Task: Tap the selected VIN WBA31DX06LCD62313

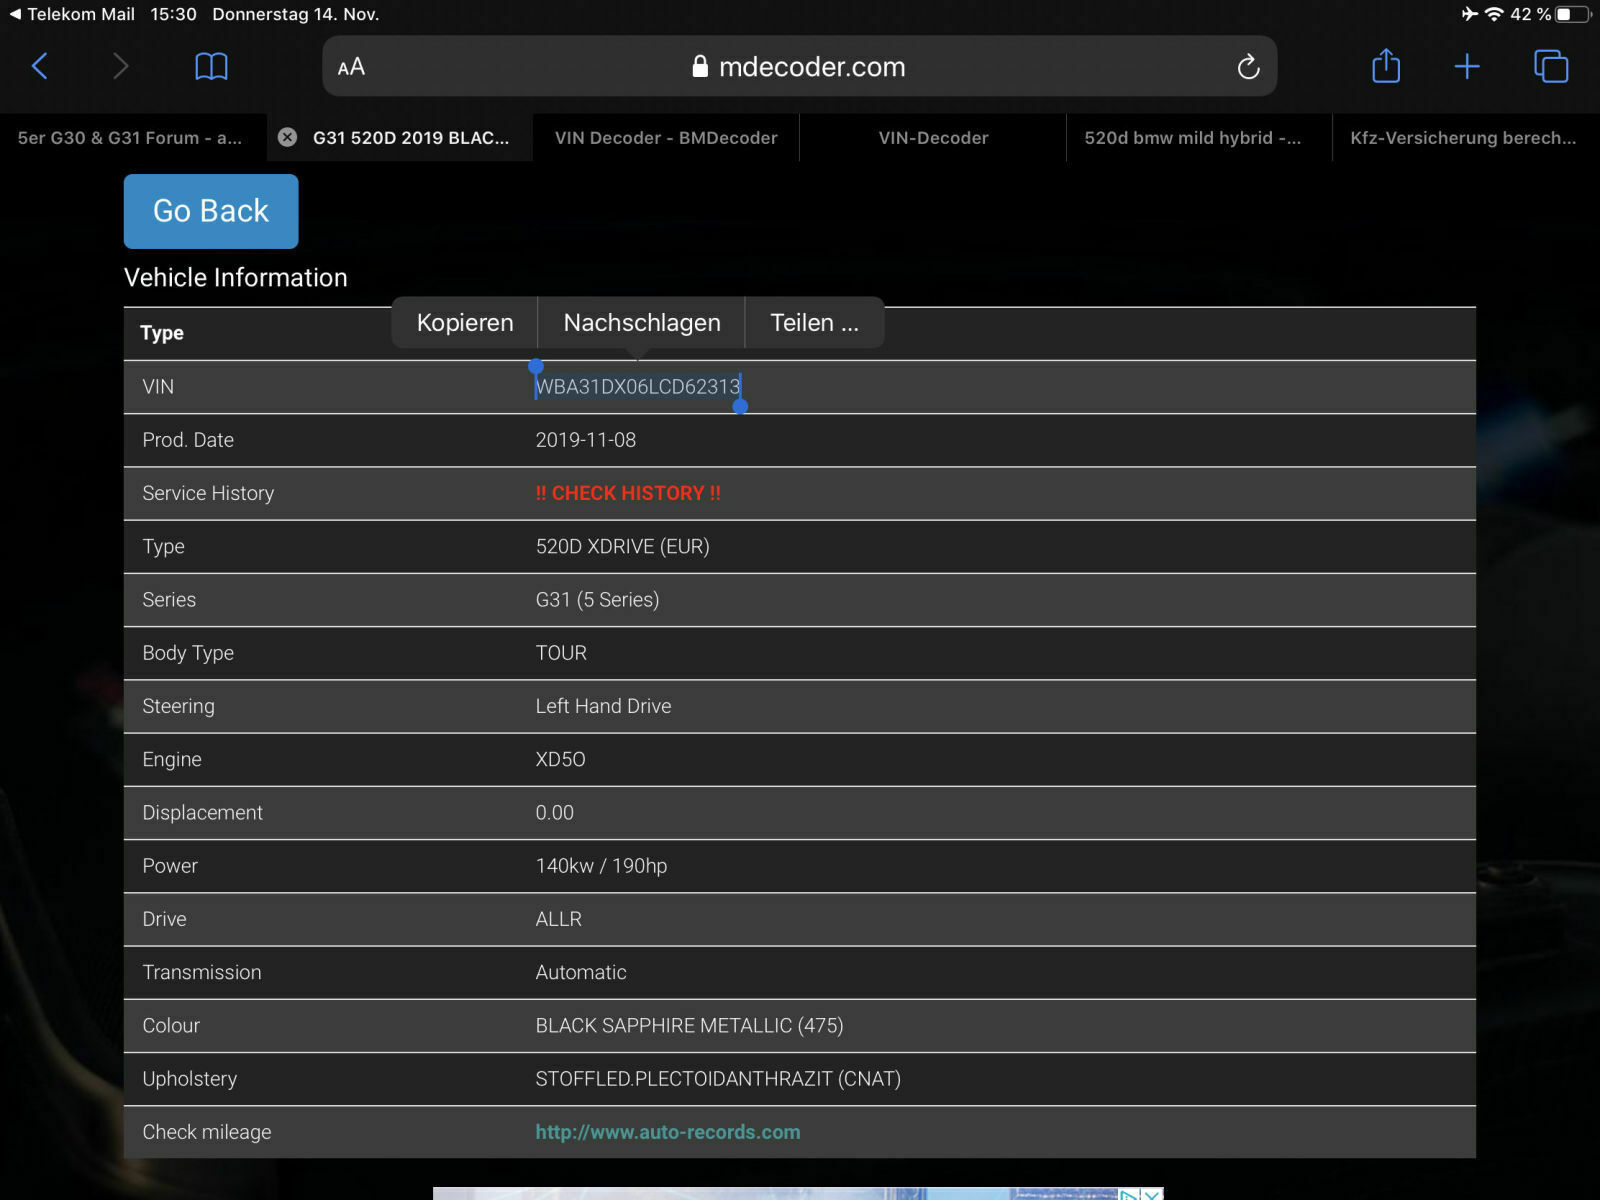Action: tap(638, 387)
